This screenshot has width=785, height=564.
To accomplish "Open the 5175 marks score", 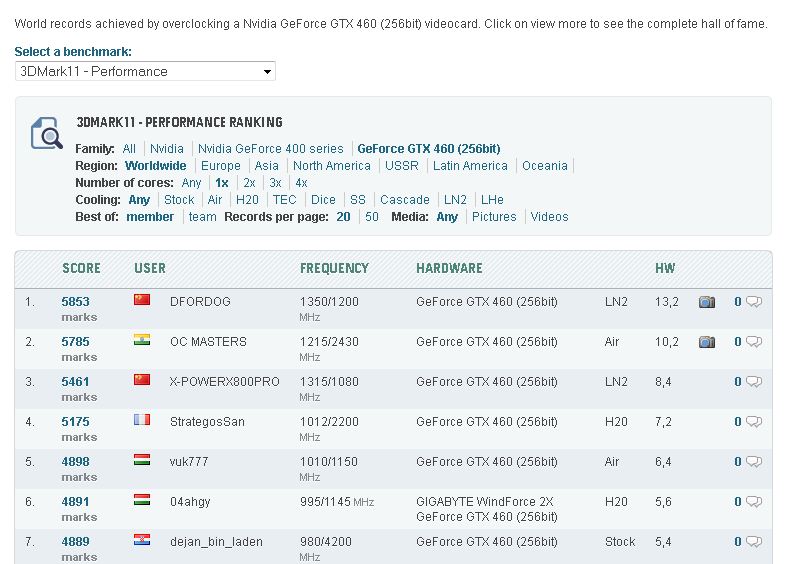I will [75, 422].
